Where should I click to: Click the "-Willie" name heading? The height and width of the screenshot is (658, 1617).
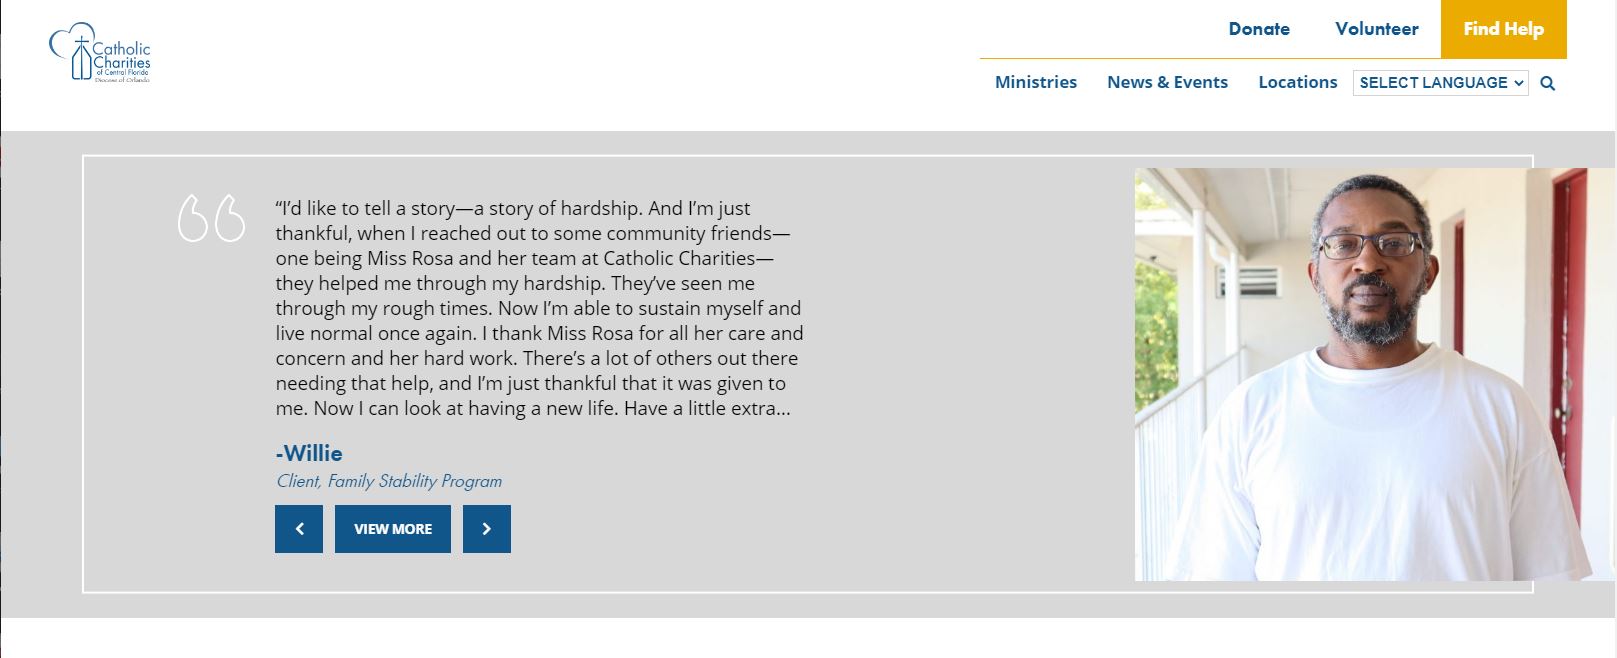pos(309,453)
